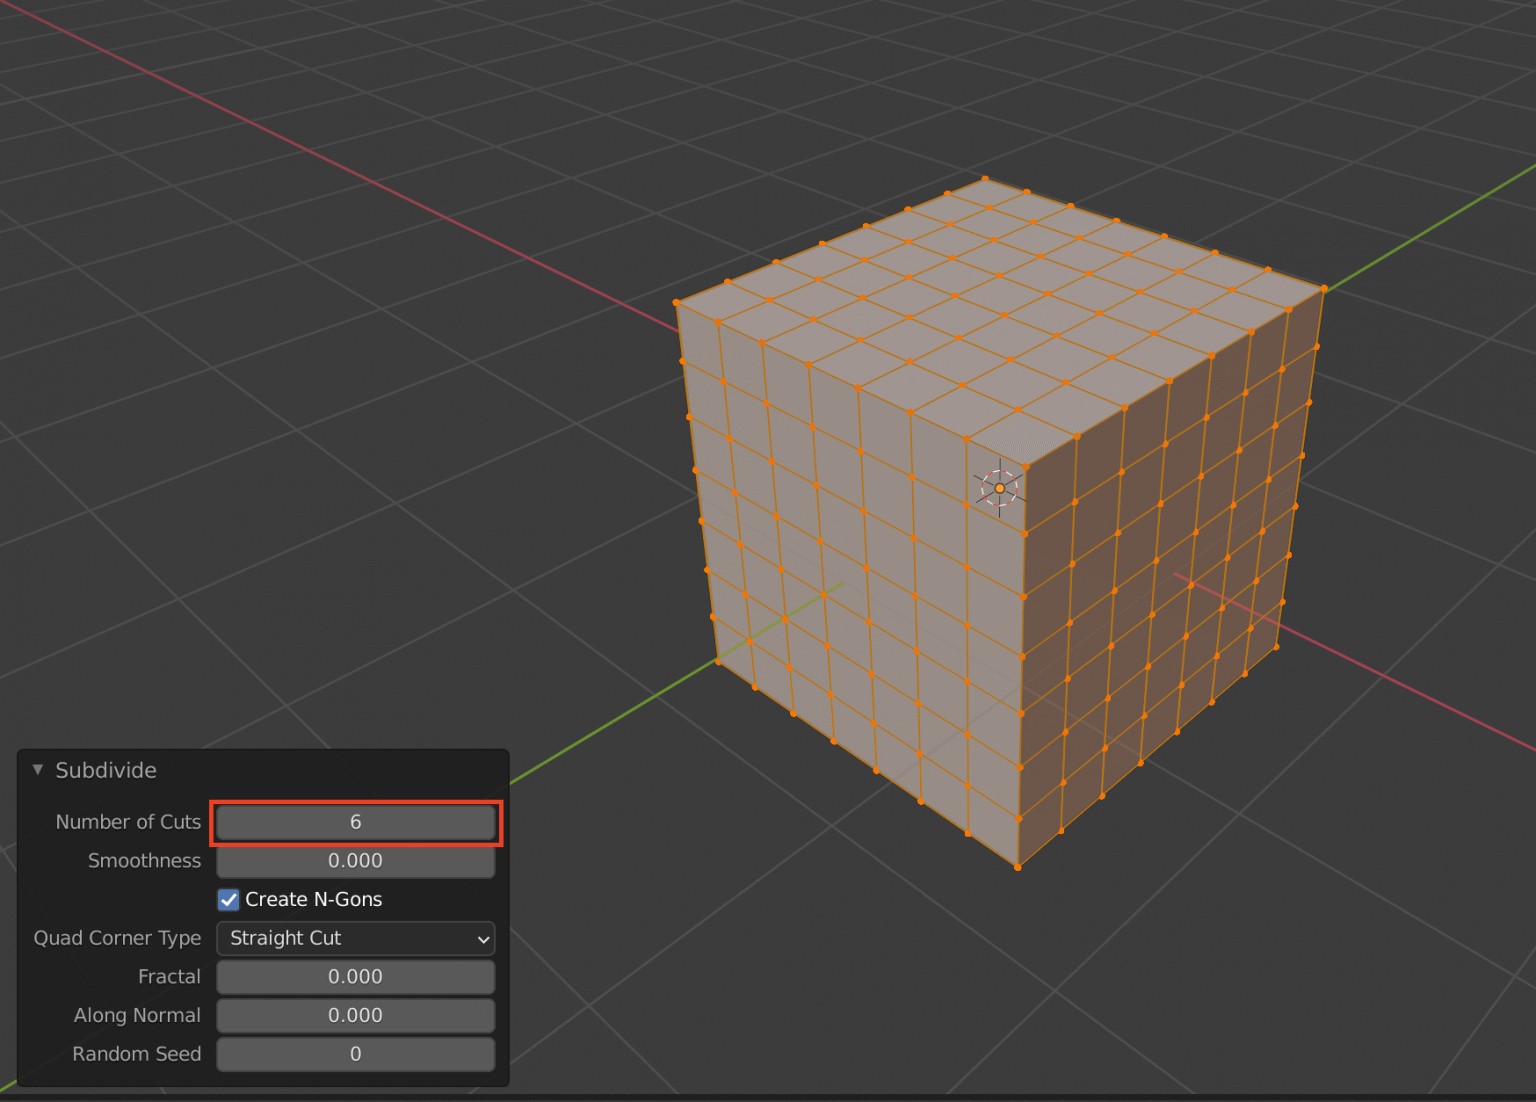The width and height of the screenshot is (1536, 1102).
Task: Enable Create N-Gons in Subdivide panel
Action: click(228, 899)
